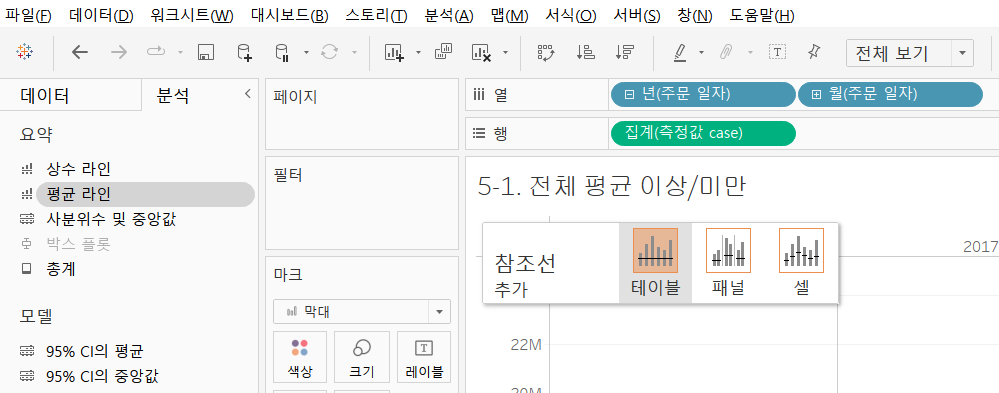Open the refresh options dropdown arrow
Image resolution: width=999 pixels, height=393 pixels.
pos(354,52)
